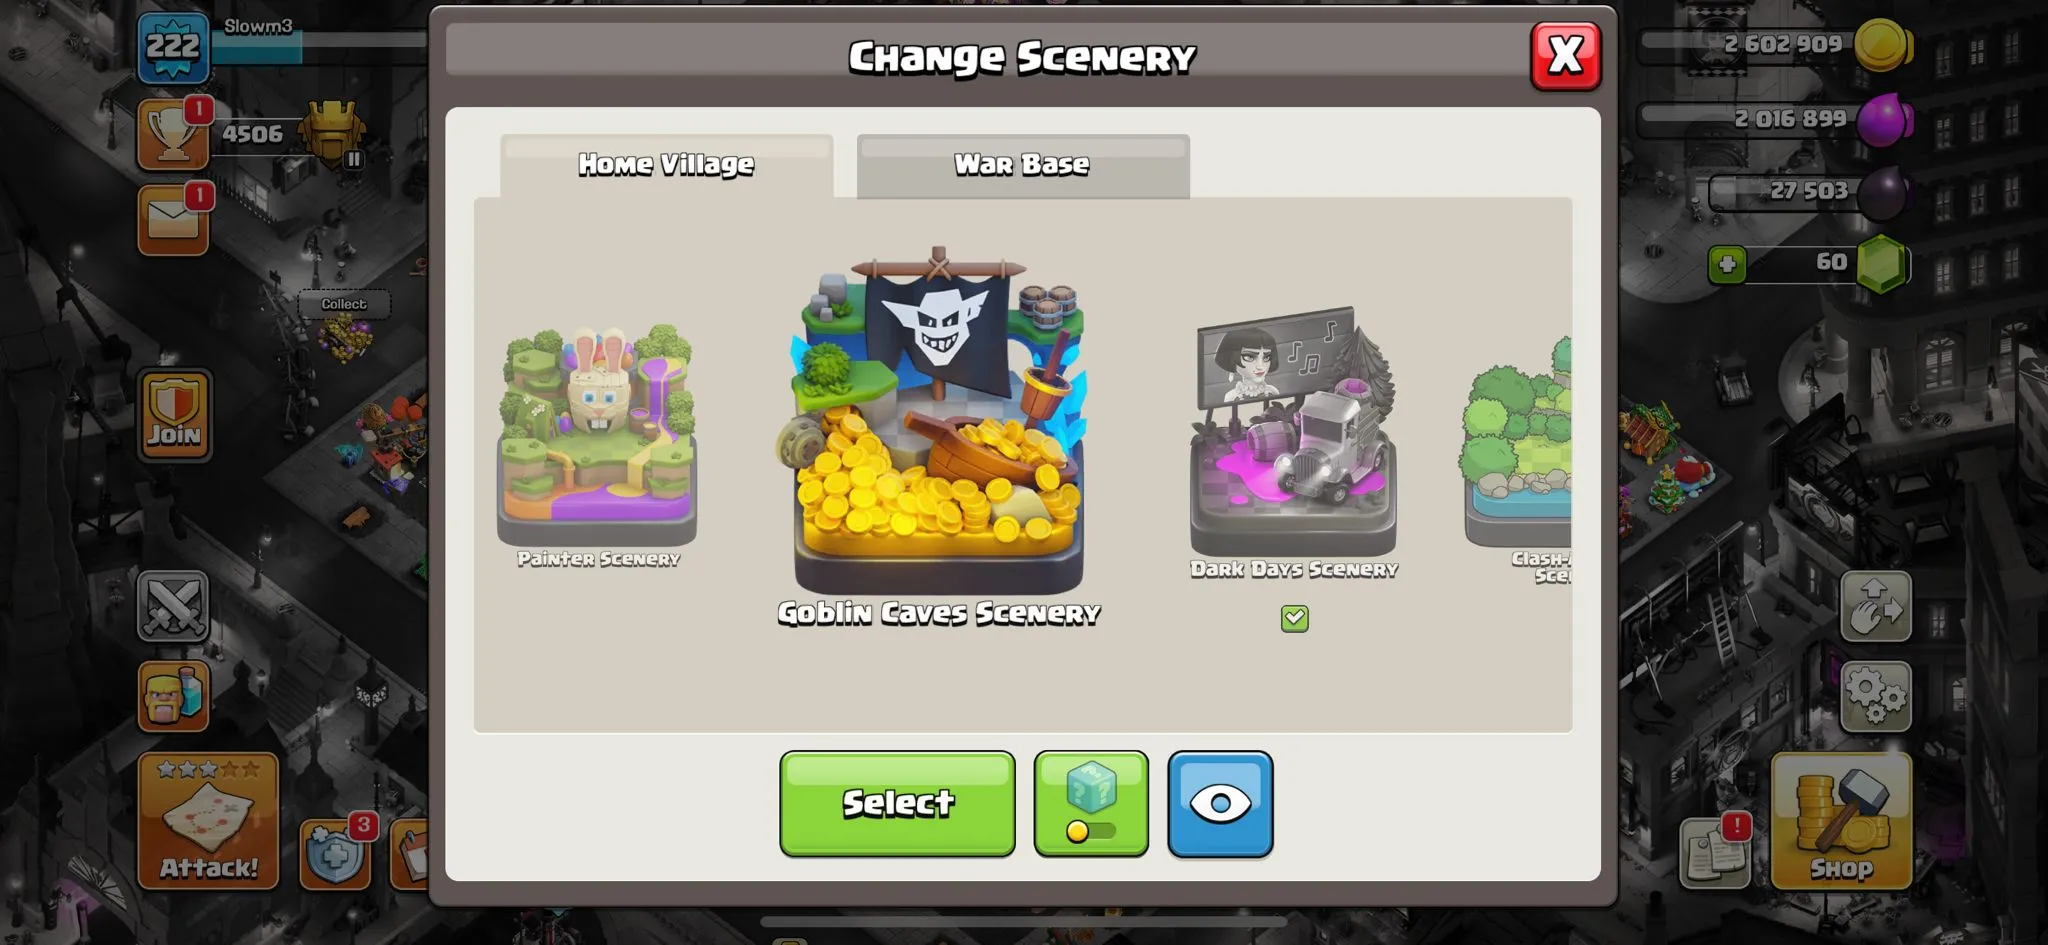Click the green Select button
This screenshot has width=2048, height=945.
(897, 804)
